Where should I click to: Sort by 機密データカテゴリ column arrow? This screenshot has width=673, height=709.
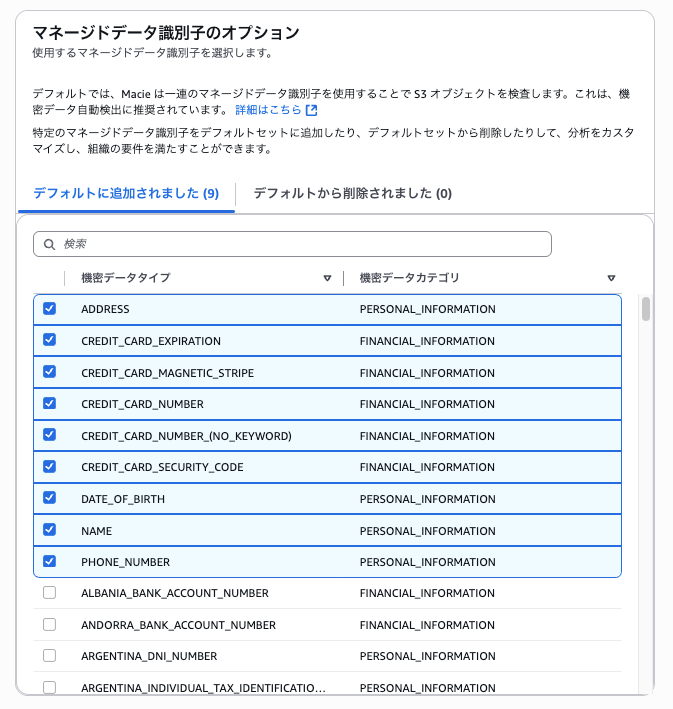point(611,278)
